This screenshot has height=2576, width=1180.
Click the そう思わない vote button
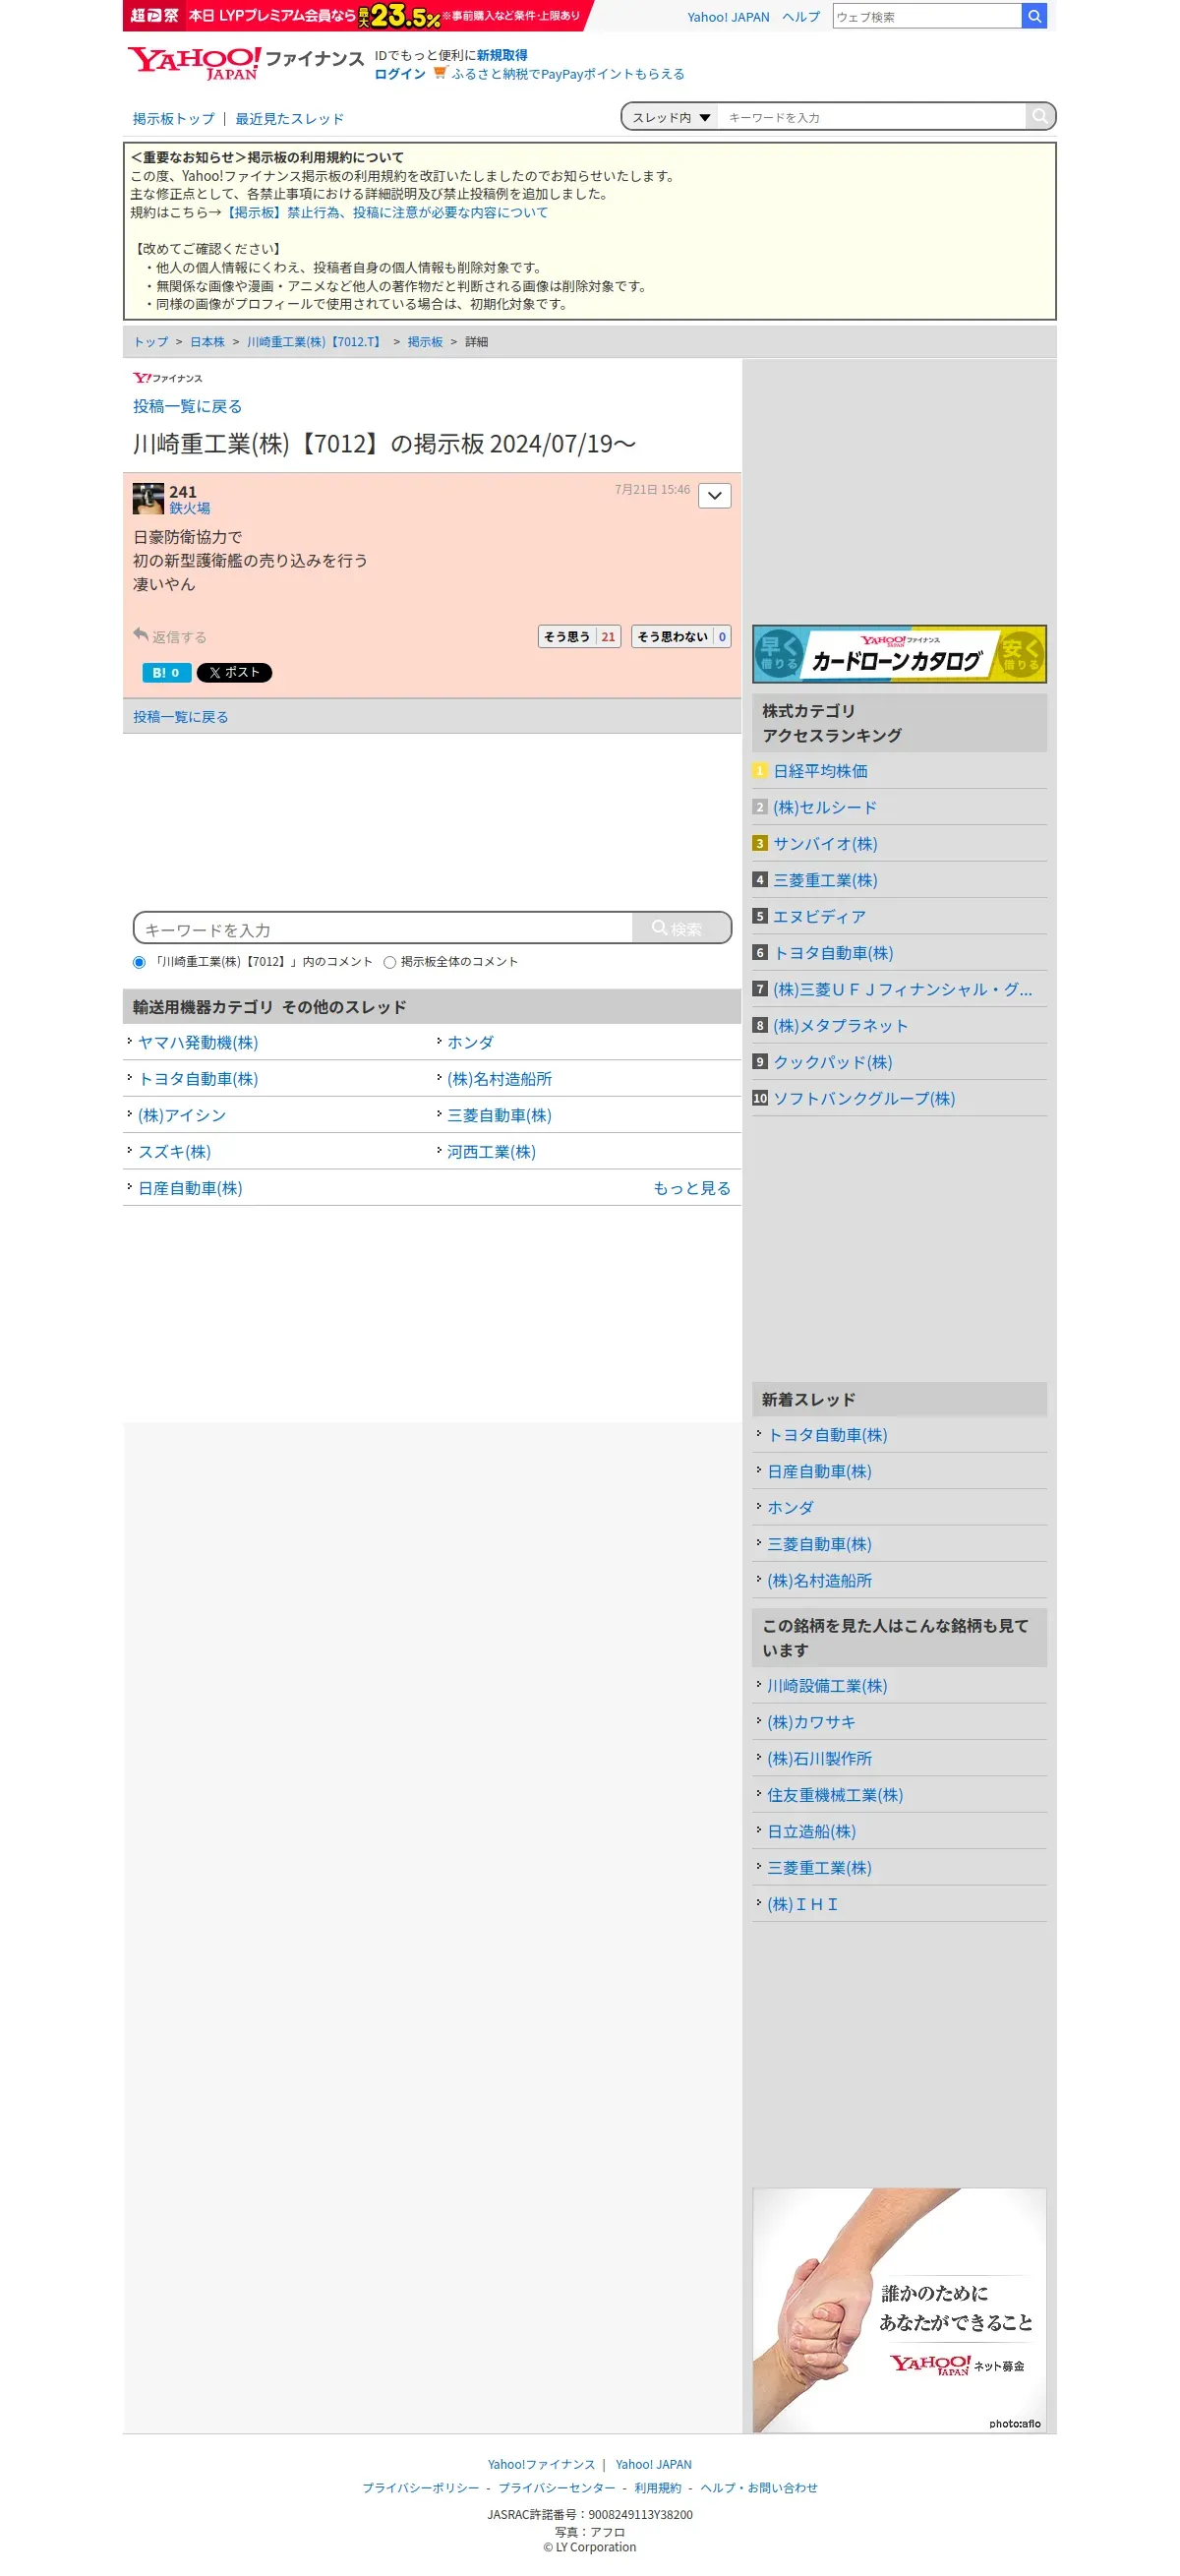[x=681, y=636]
